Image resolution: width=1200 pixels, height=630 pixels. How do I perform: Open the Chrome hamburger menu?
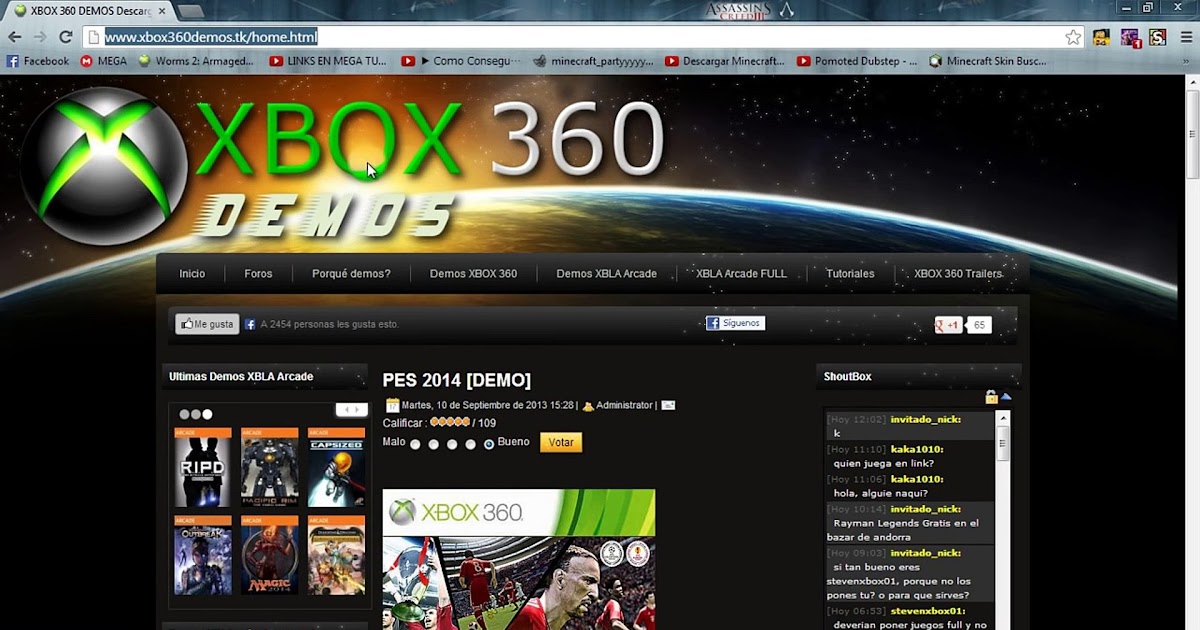coord(1185,37)
